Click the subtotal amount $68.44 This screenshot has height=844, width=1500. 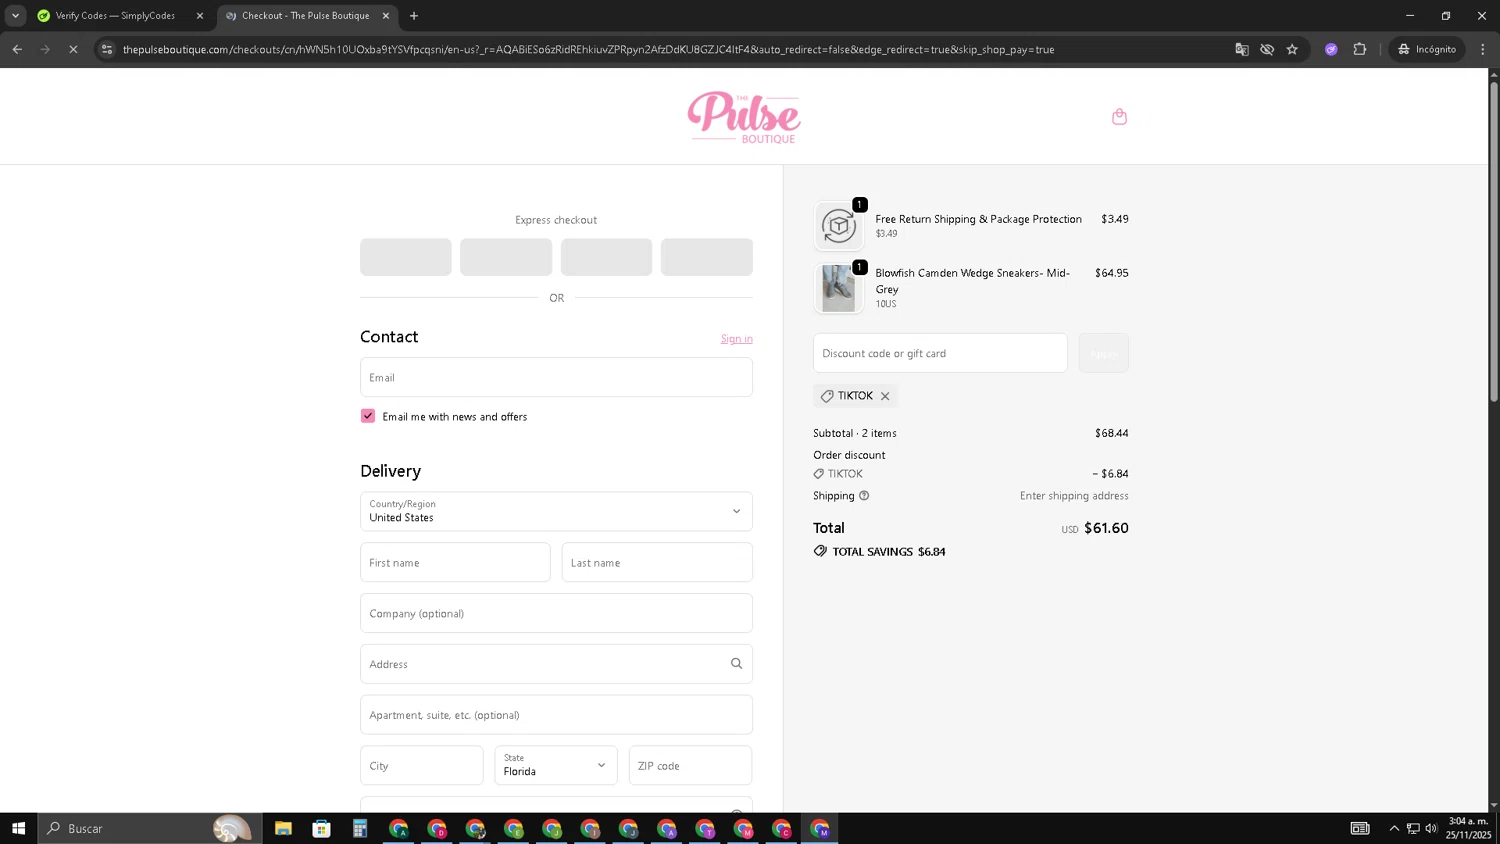pyautogui.click(x=1112, y=433)
